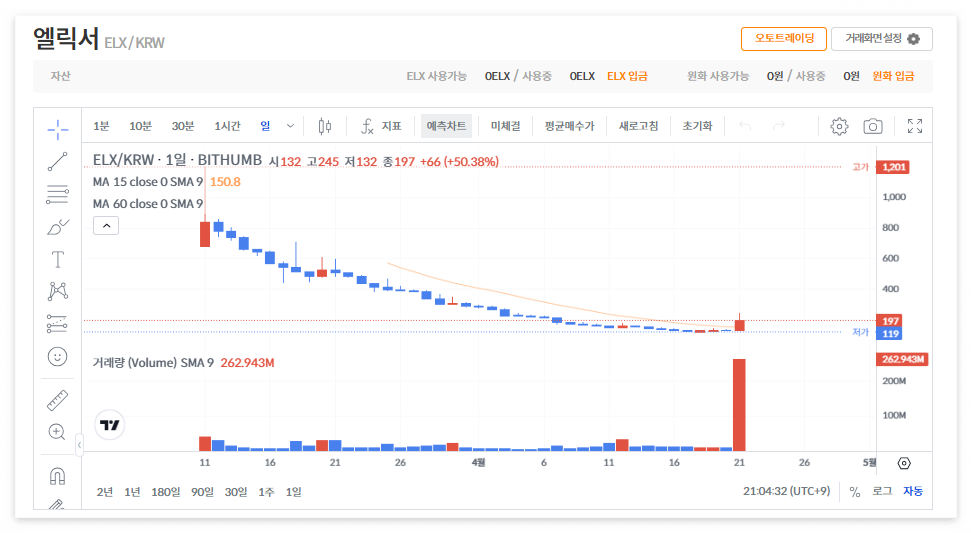Click 초기화 to reset the chart
The image size is (972, 533).
(x=697, y=126)
